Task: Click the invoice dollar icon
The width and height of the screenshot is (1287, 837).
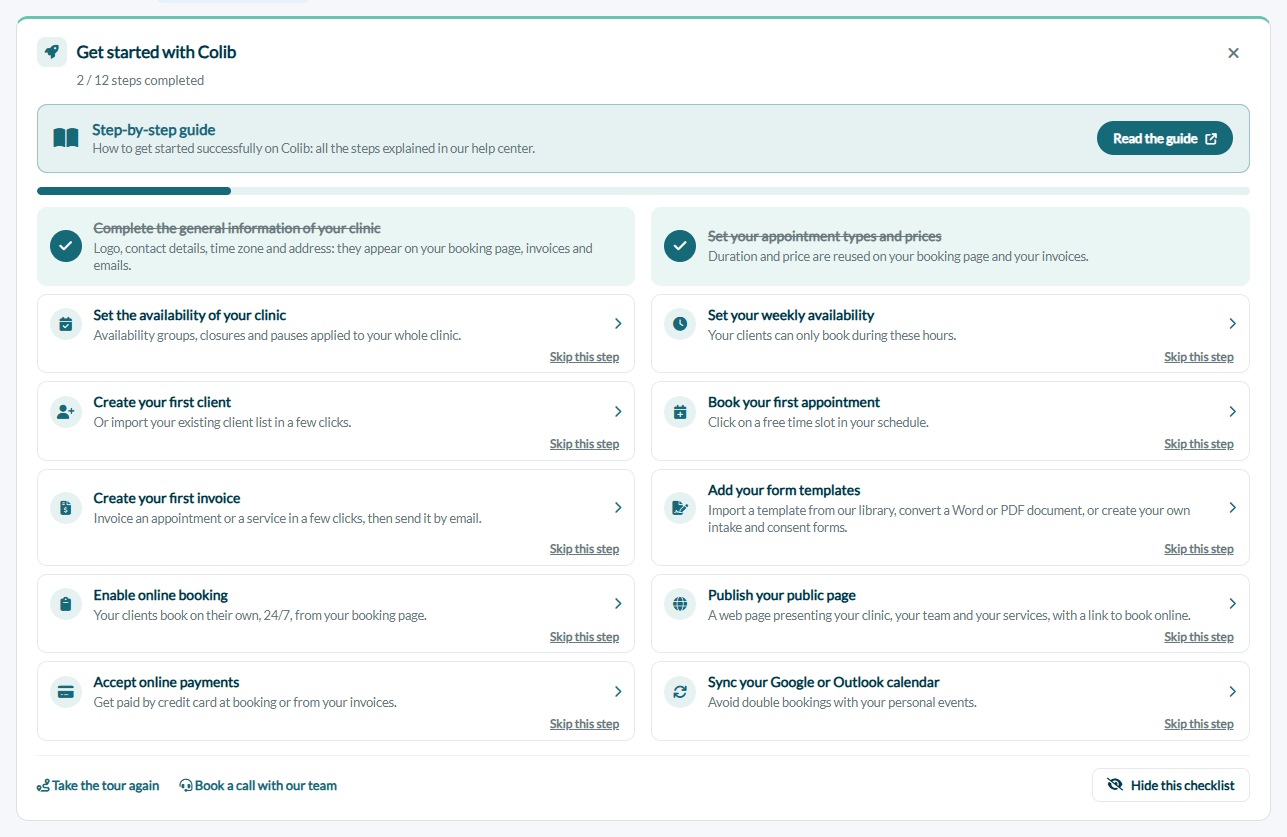Action: [66, 507]
